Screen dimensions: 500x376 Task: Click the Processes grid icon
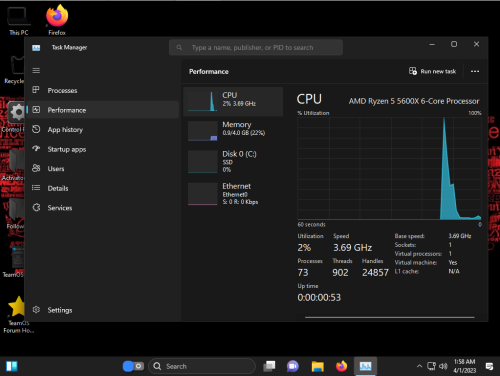click(36, 90)
